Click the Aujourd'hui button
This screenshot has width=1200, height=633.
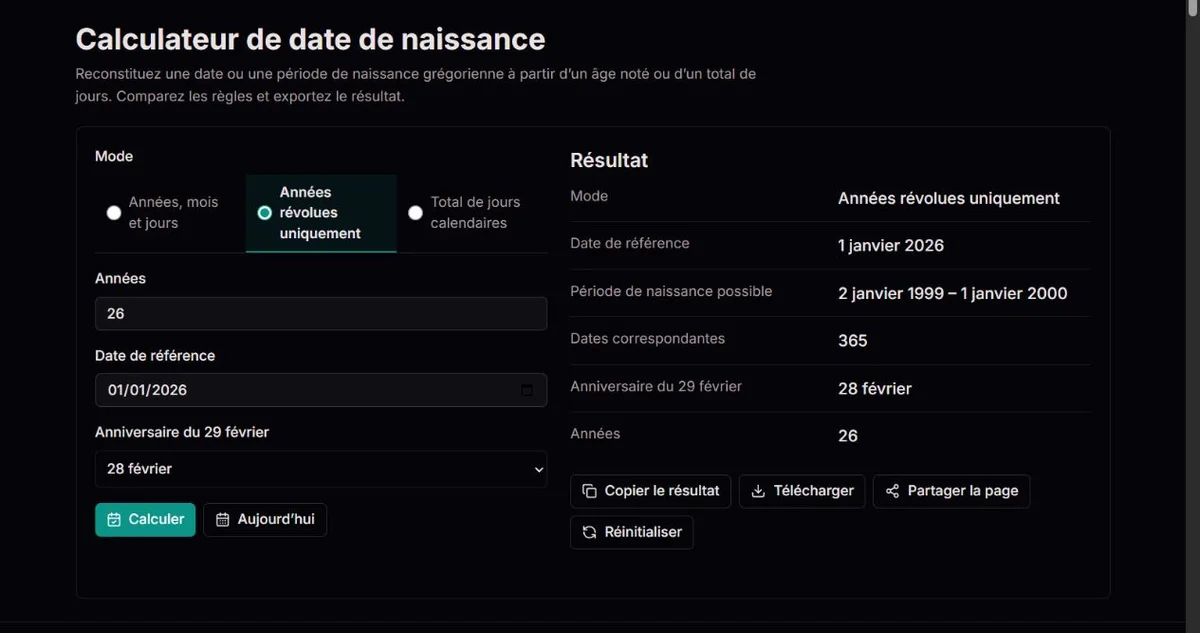pos(265,520)
